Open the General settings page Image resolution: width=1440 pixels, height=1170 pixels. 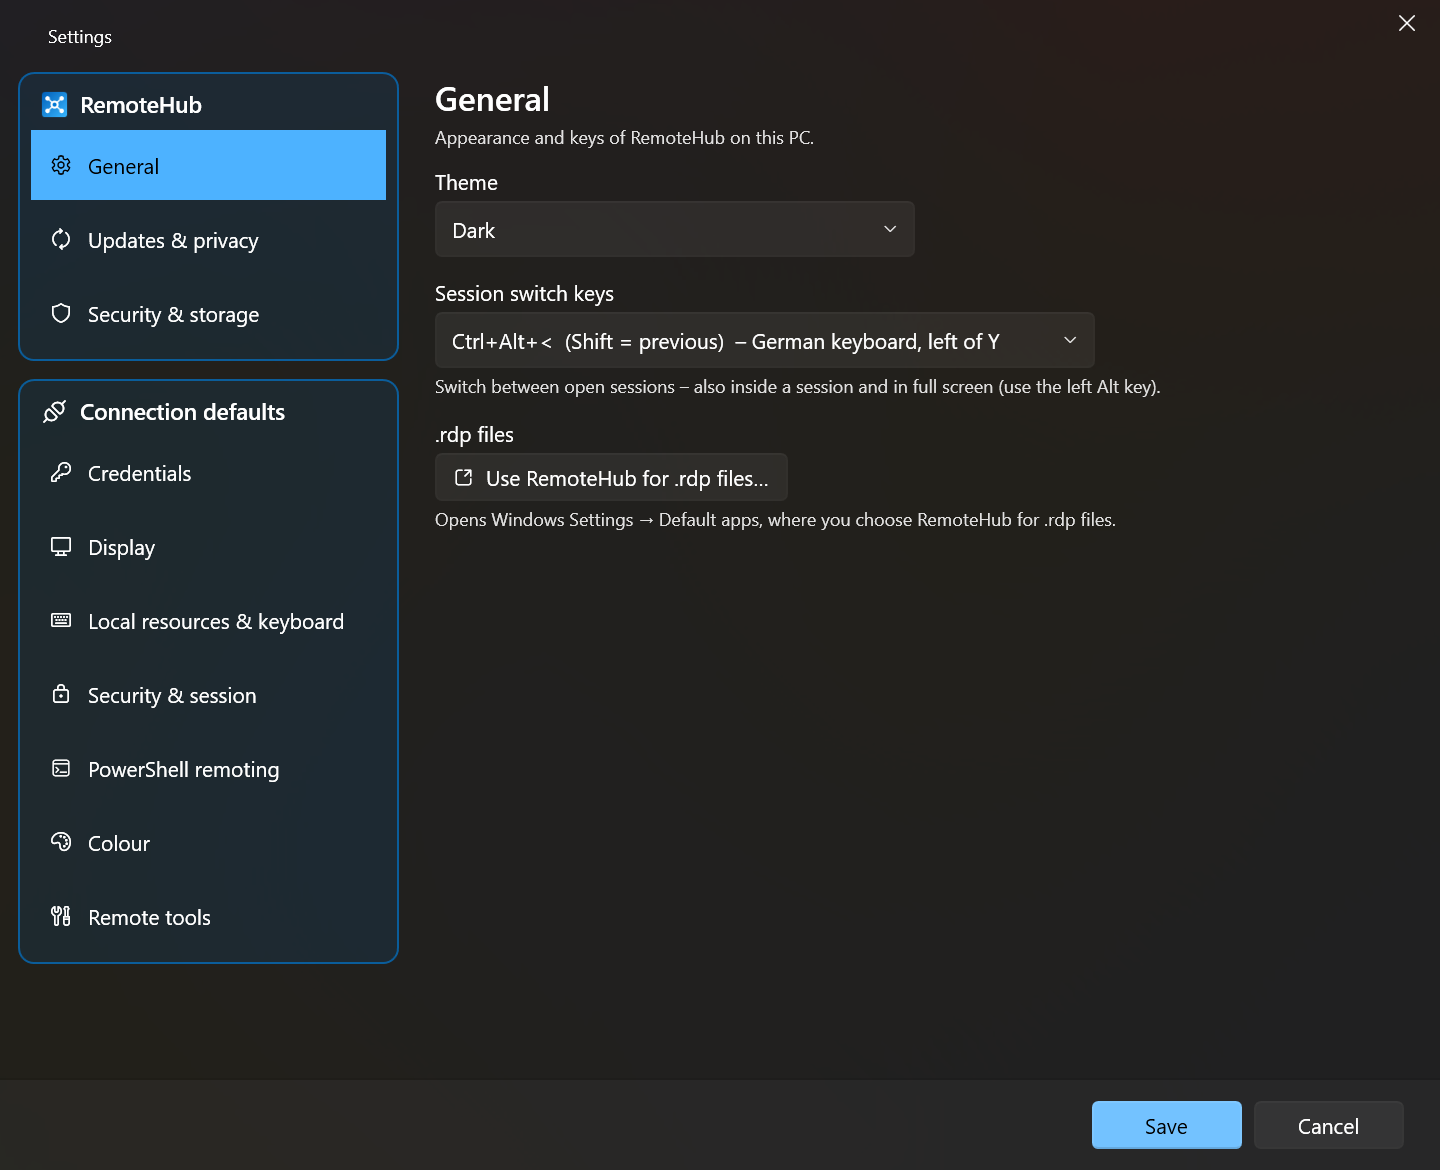pyautogui.click(x=208, y=166)
